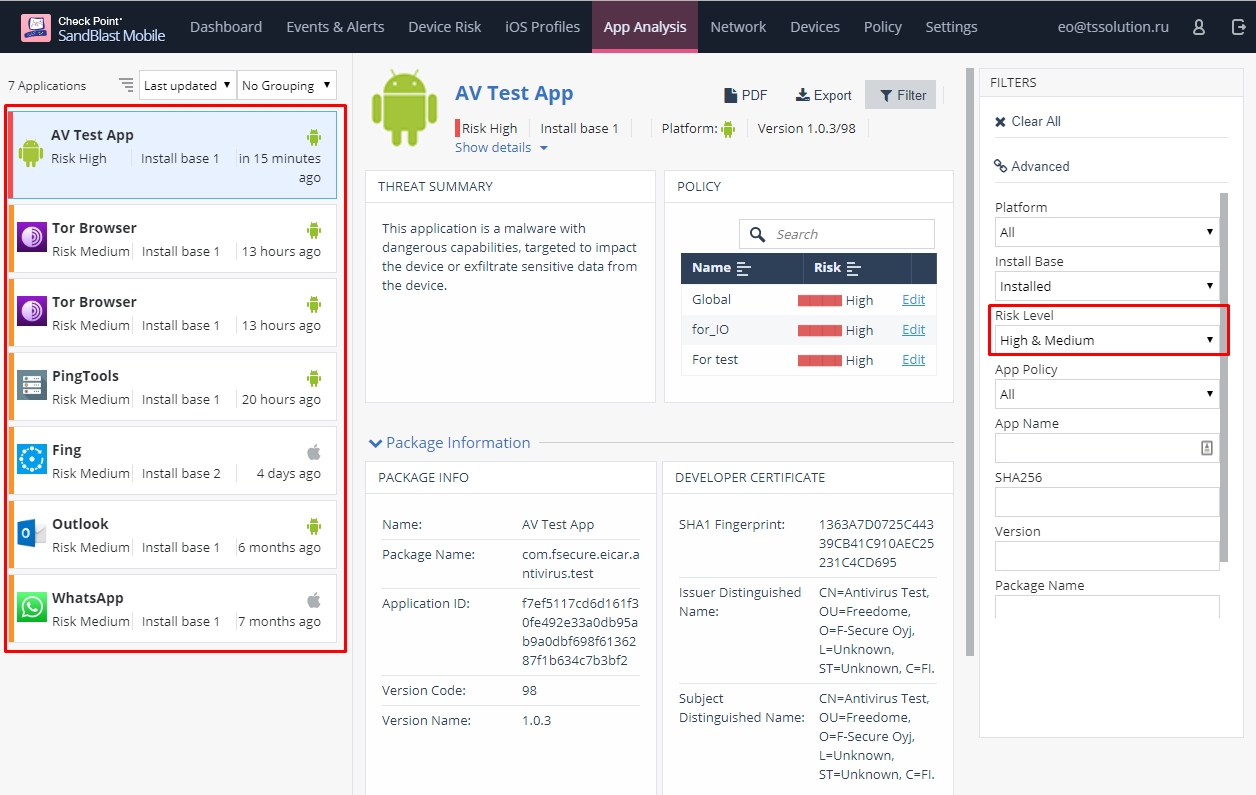Click the for_IO policy high risk bar
The width and height of the screenshot is (1256, 795).
(x=820, y=330)
